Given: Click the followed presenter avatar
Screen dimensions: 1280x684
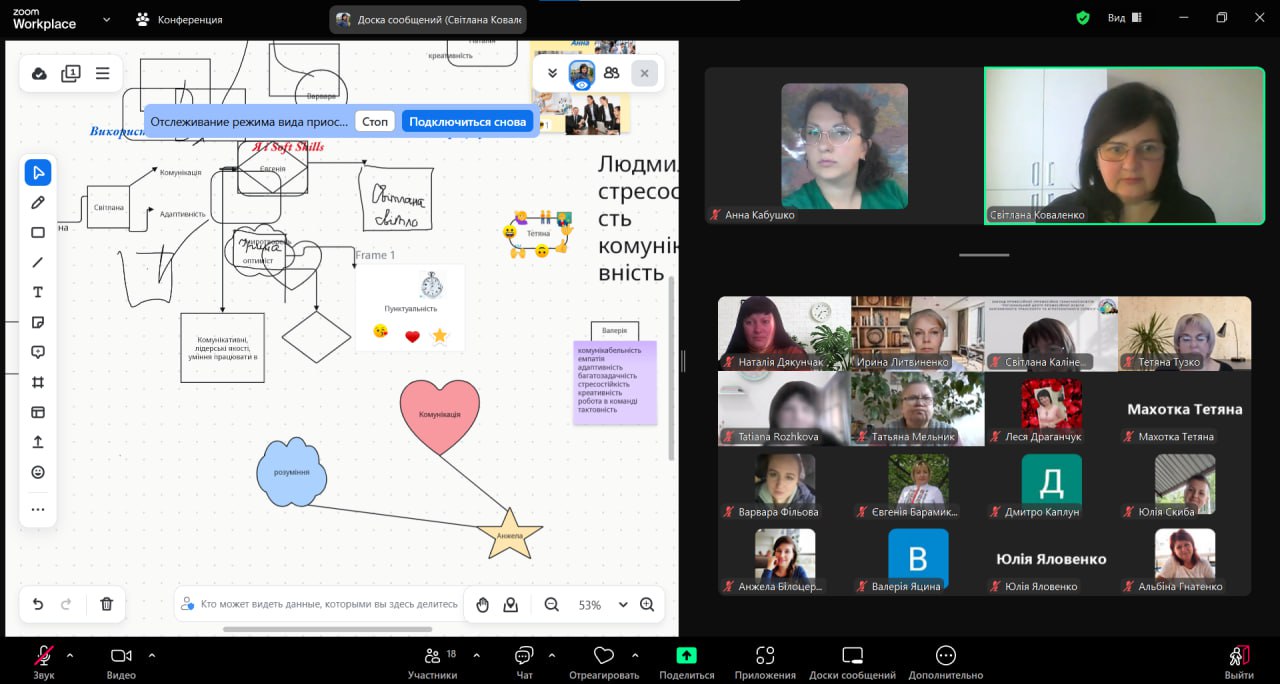Looking at the screenshot, I should click(582, 73).
